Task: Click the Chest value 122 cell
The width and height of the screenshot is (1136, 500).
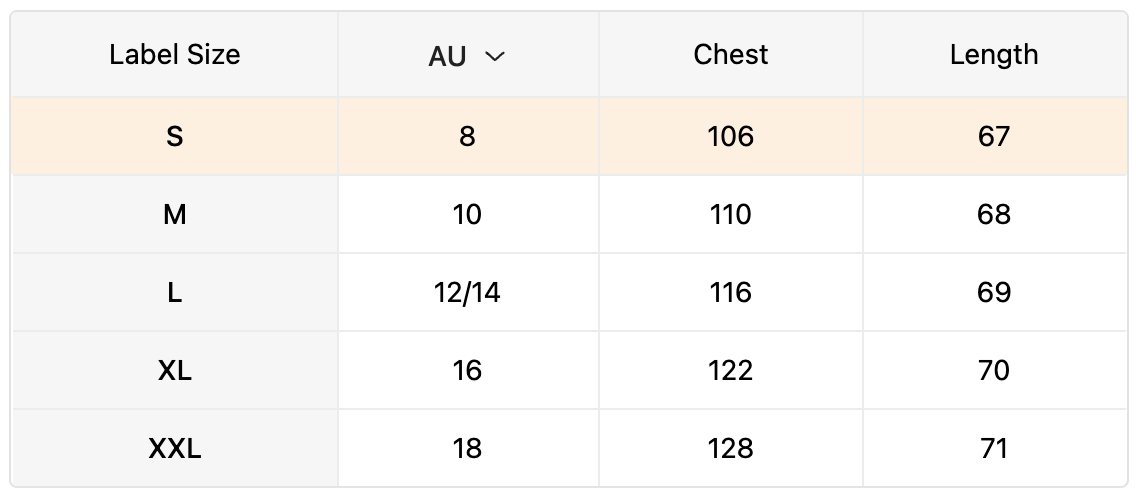Action: 730,371
